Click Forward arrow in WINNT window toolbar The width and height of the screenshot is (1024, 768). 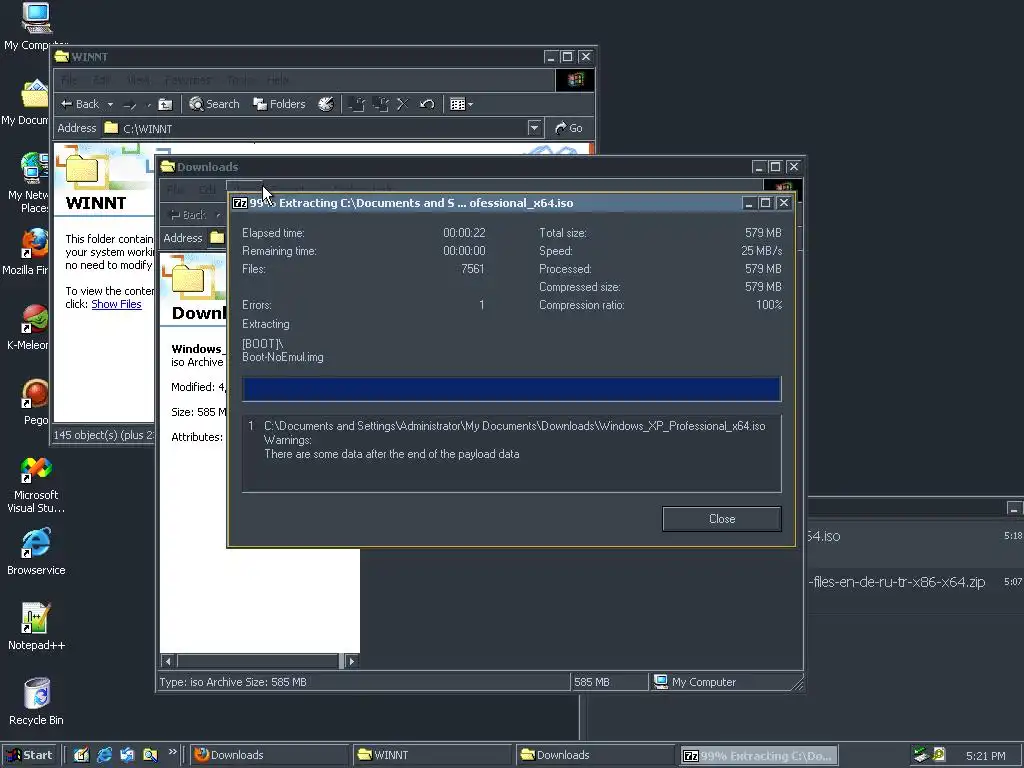click(x=130, y=104)
